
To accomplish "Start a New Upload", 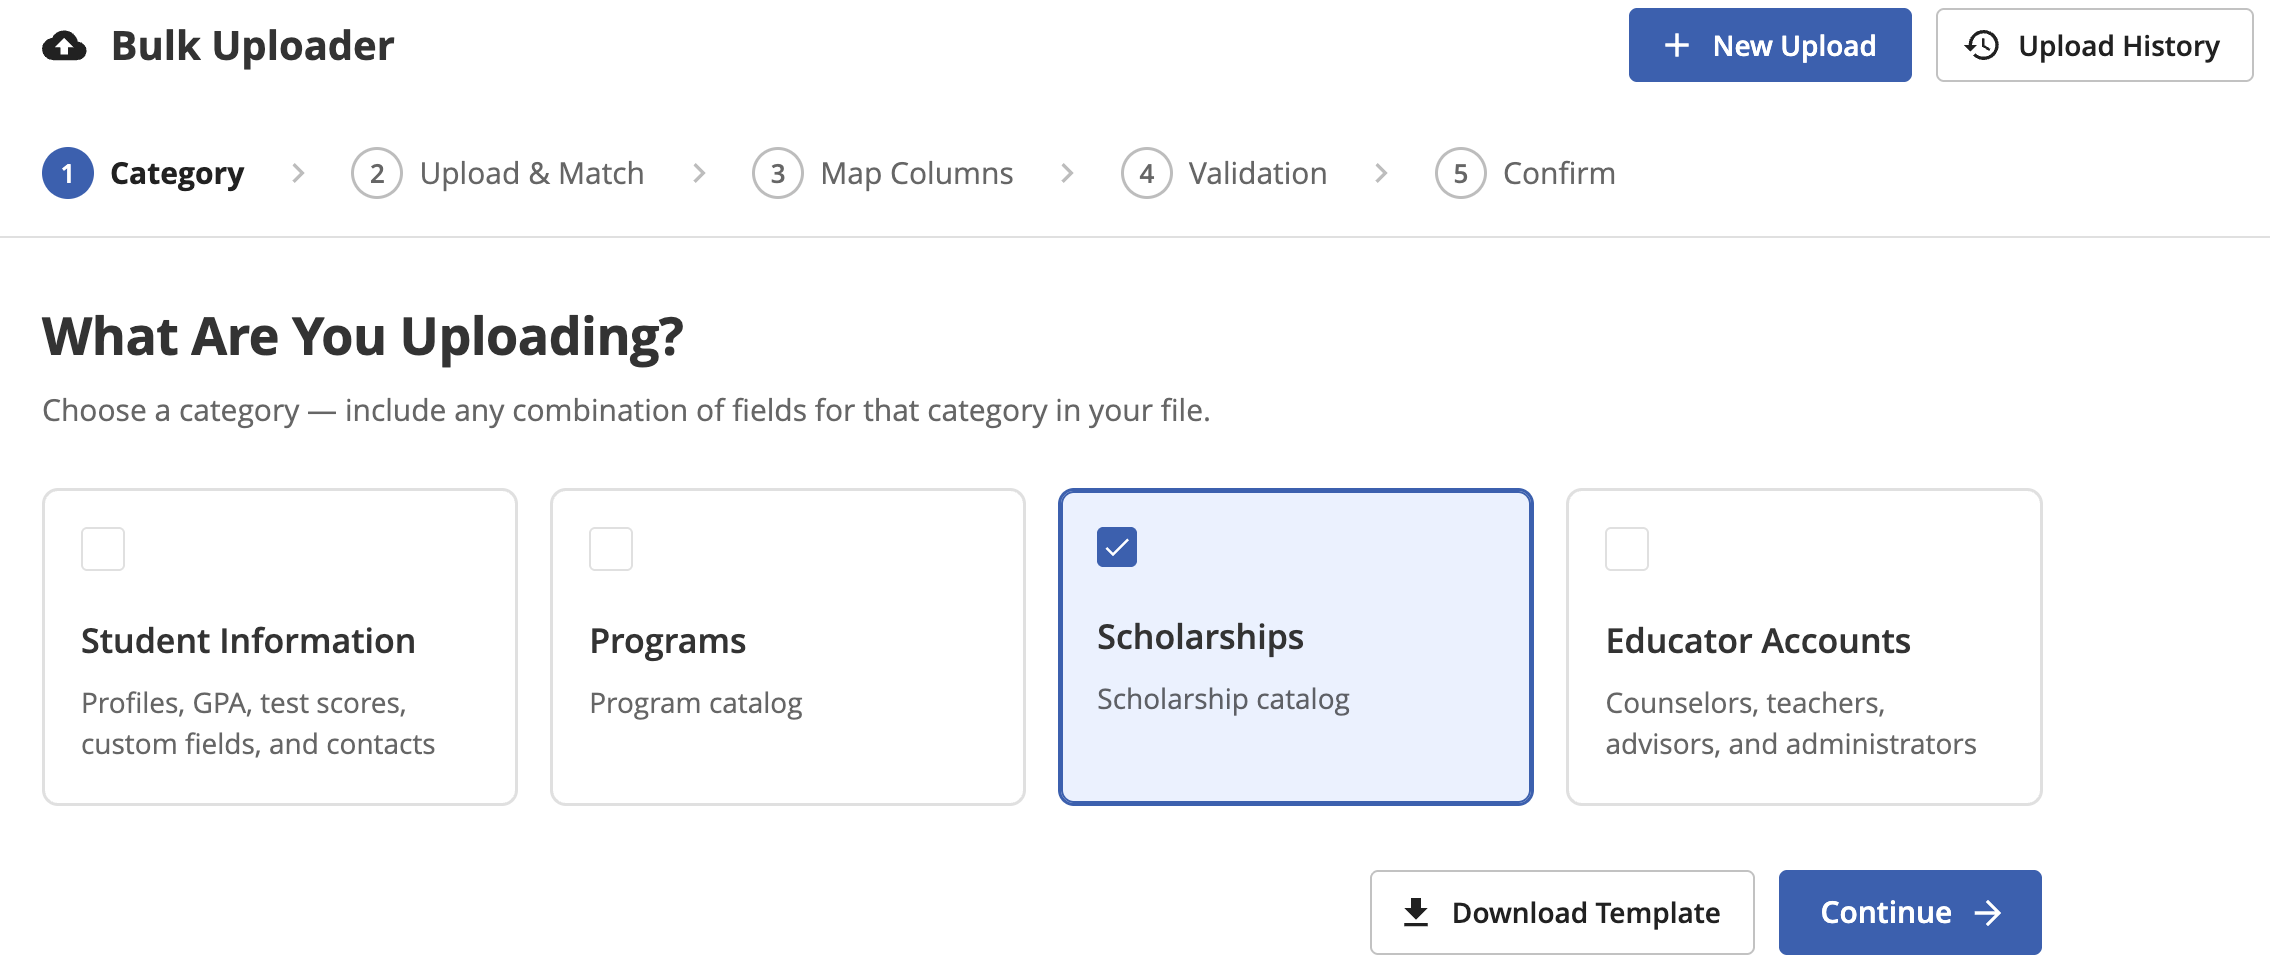I will (1770, 45).
